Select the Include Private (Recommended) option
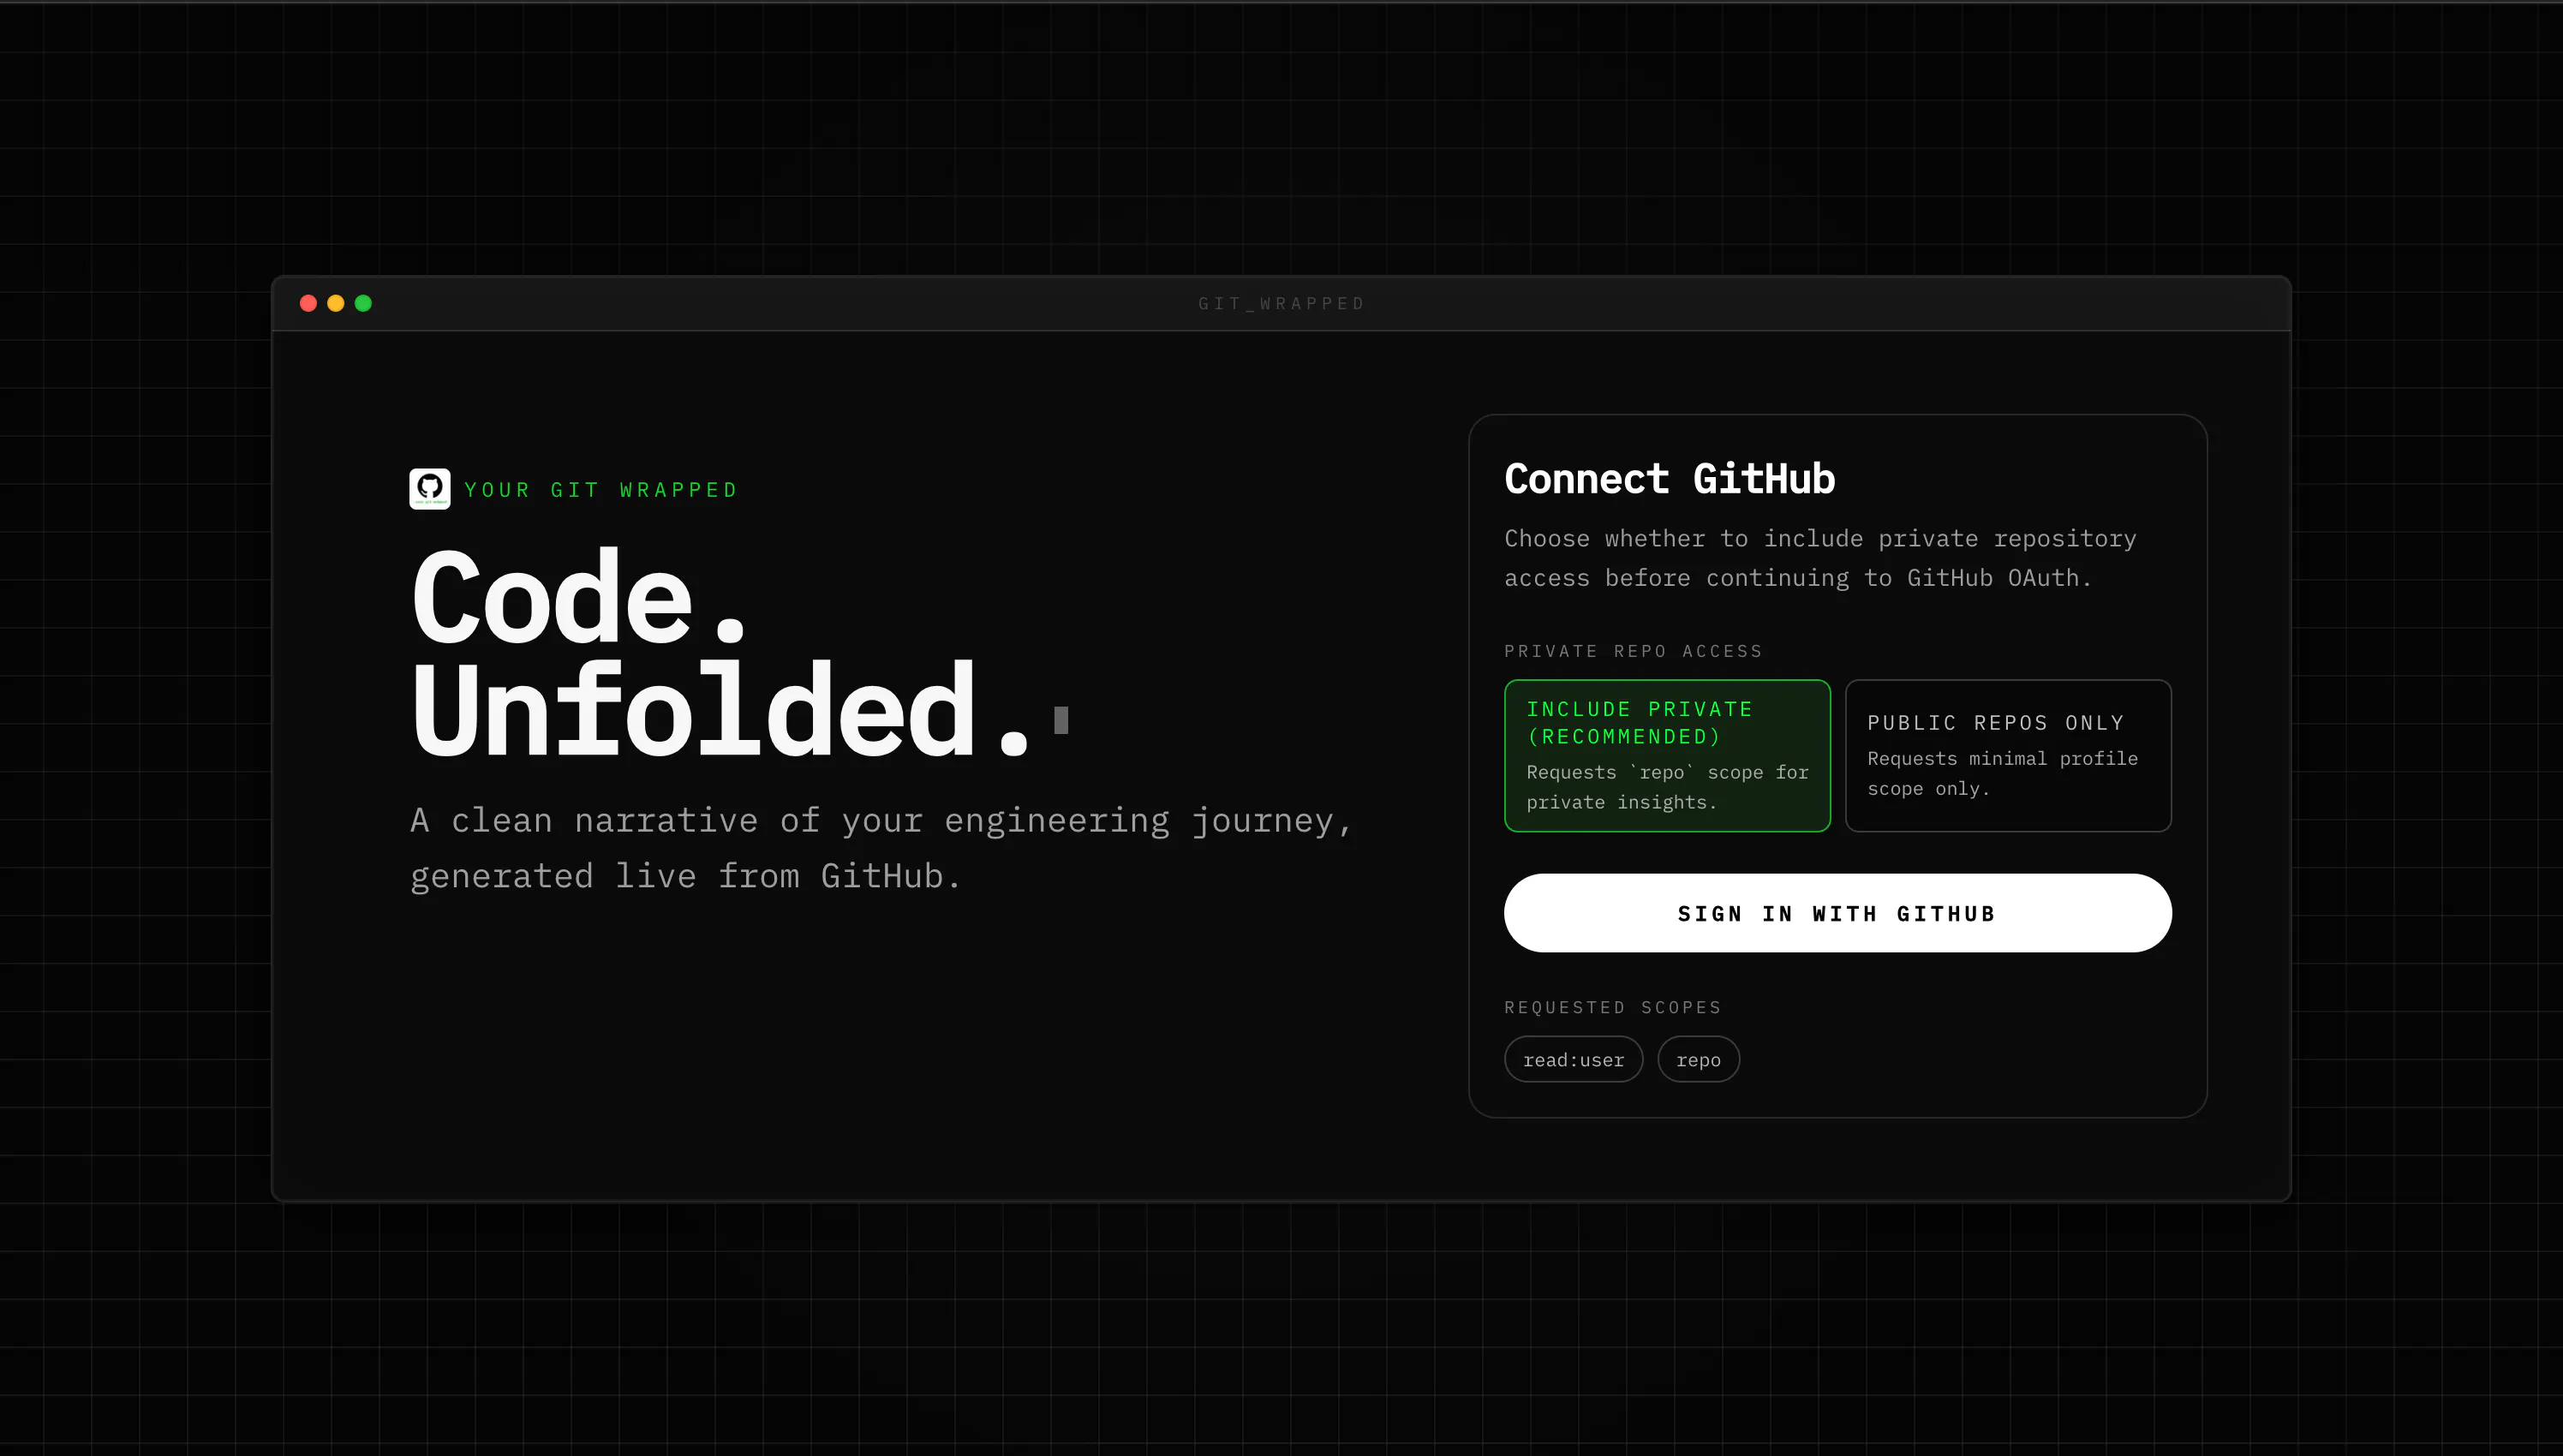 (x=1667, y=755)
